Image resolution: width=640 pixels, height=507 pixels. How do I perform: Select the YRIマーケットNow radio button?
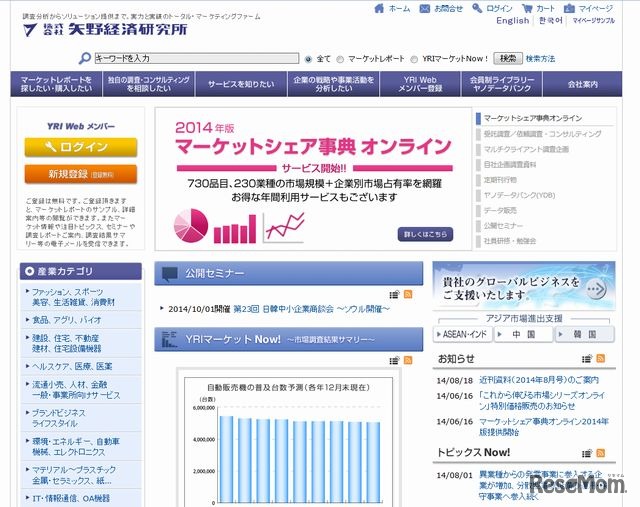pyautogui.click(x=414, y=59)
